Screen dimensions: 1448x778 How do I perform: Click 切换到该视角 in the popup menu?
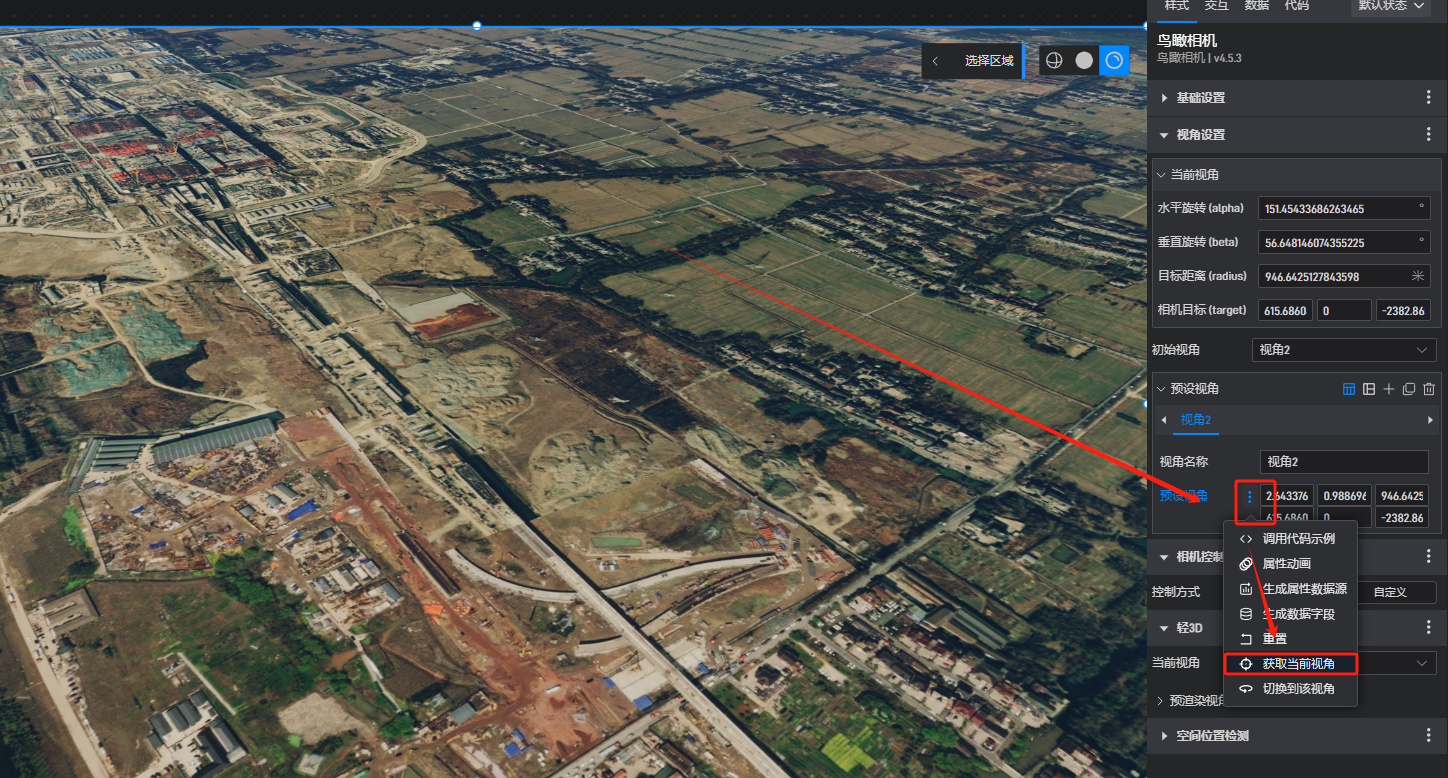click(x=1297, y=689)
